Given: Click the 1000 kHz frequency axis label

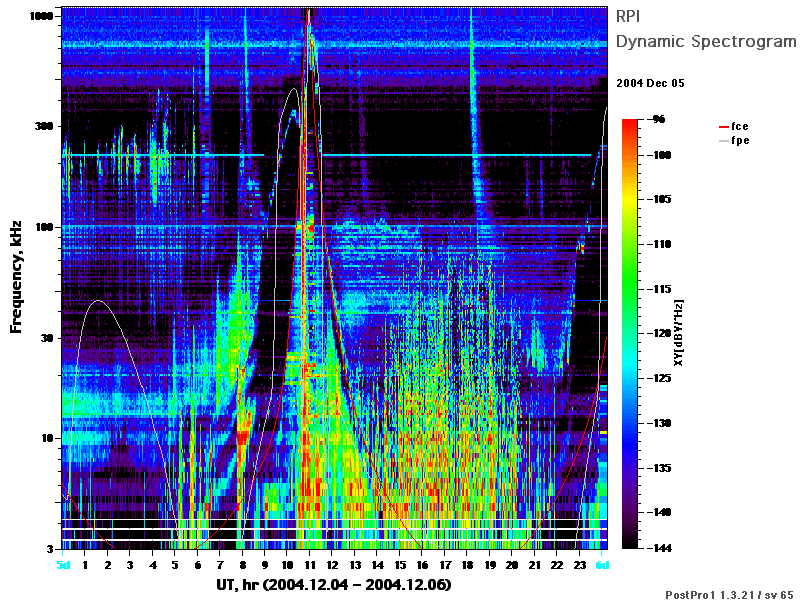Looking at the screenshot, I should [x=42, y=16].
